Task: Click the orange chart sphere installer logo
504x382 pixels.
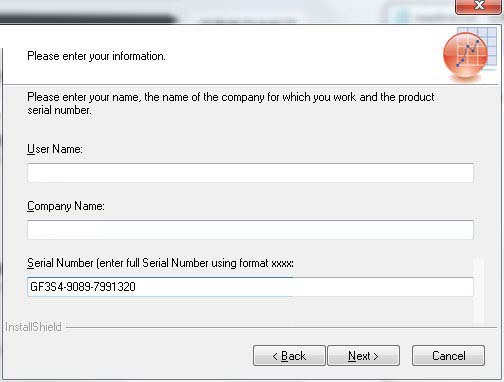Action: click(x=465, y=55)
